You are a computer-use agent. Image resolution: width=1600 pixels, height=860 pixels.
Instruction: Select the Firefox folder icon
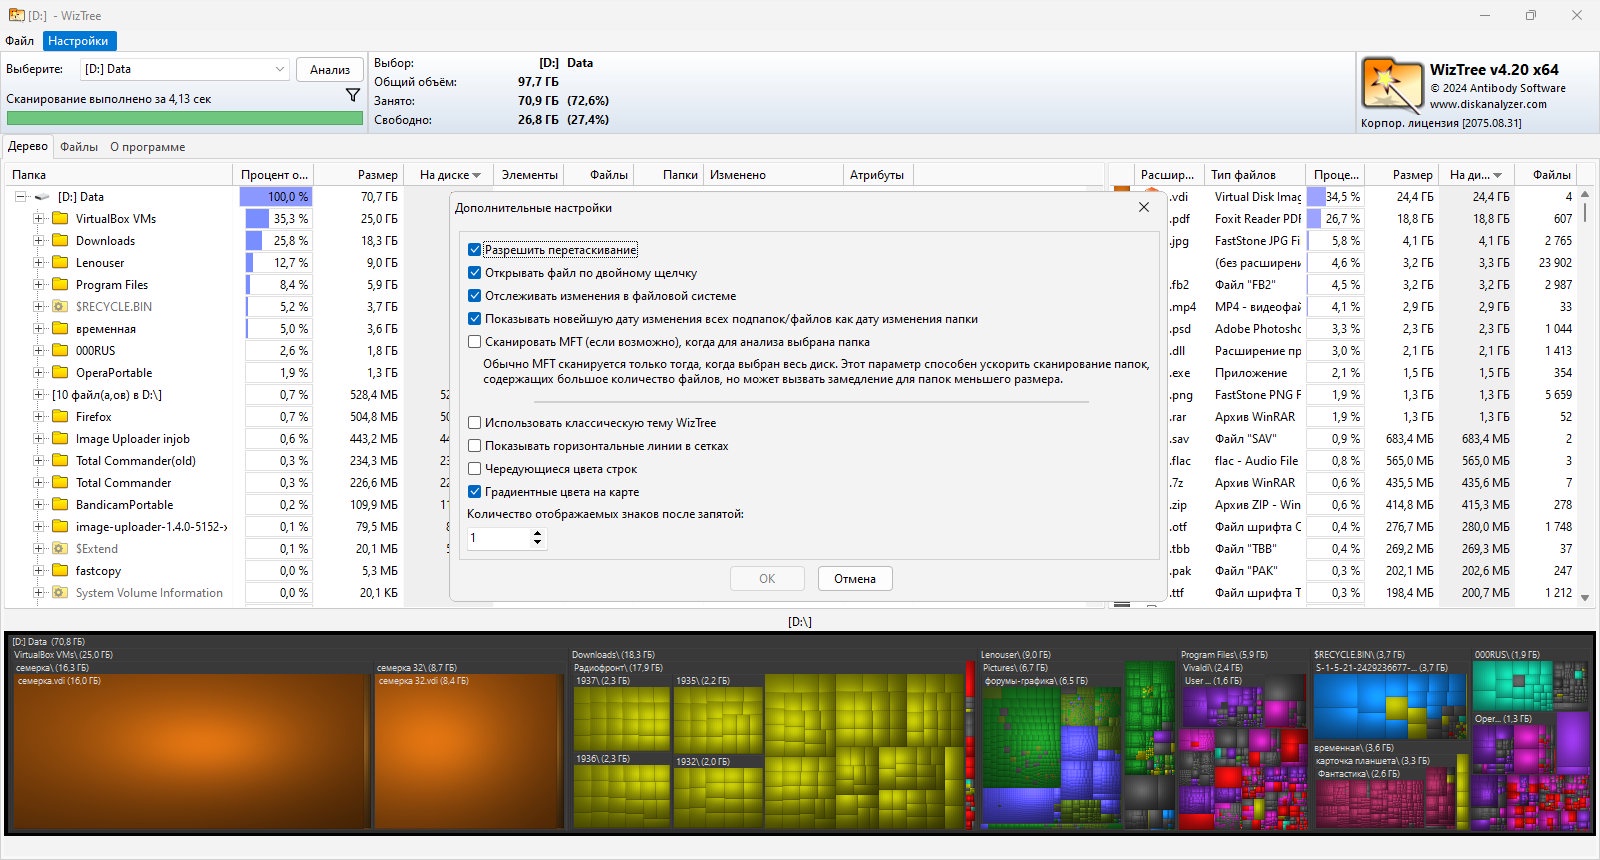pyautogui.click(x=60, y=416)
